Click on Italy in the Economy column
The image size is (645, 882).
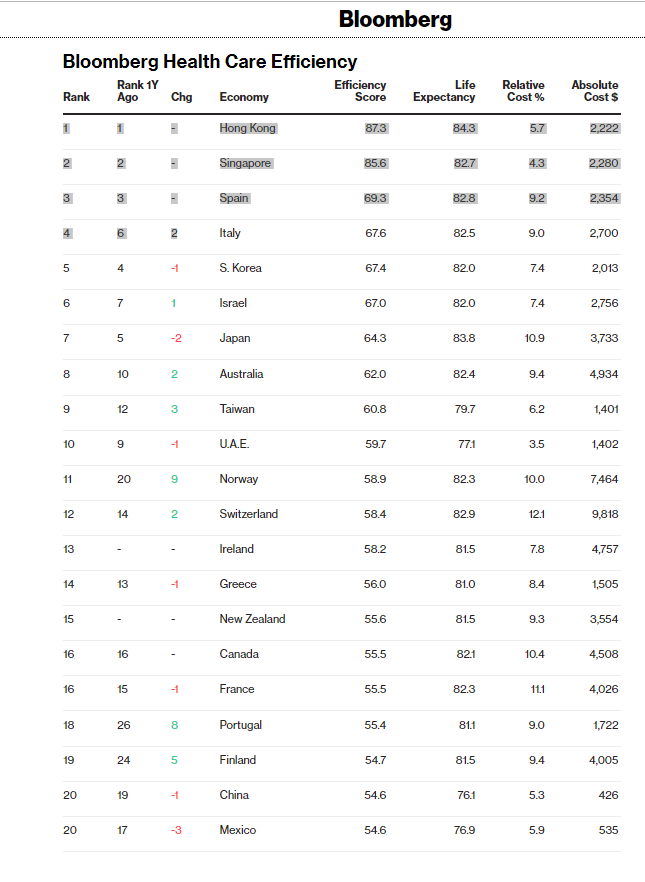230,233
